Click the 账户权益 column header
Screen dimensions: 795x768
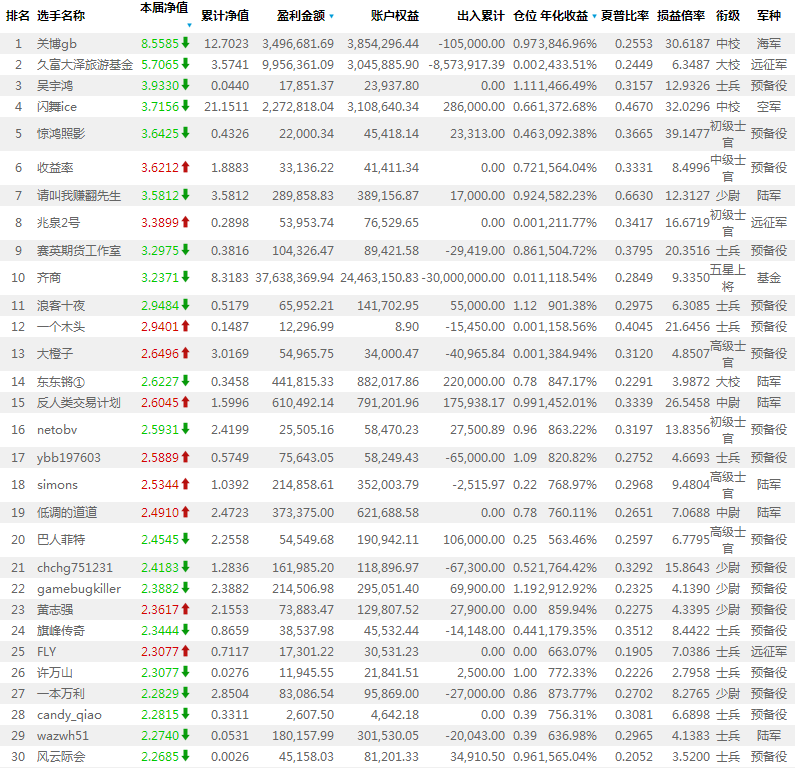click(x=395, y=16)
